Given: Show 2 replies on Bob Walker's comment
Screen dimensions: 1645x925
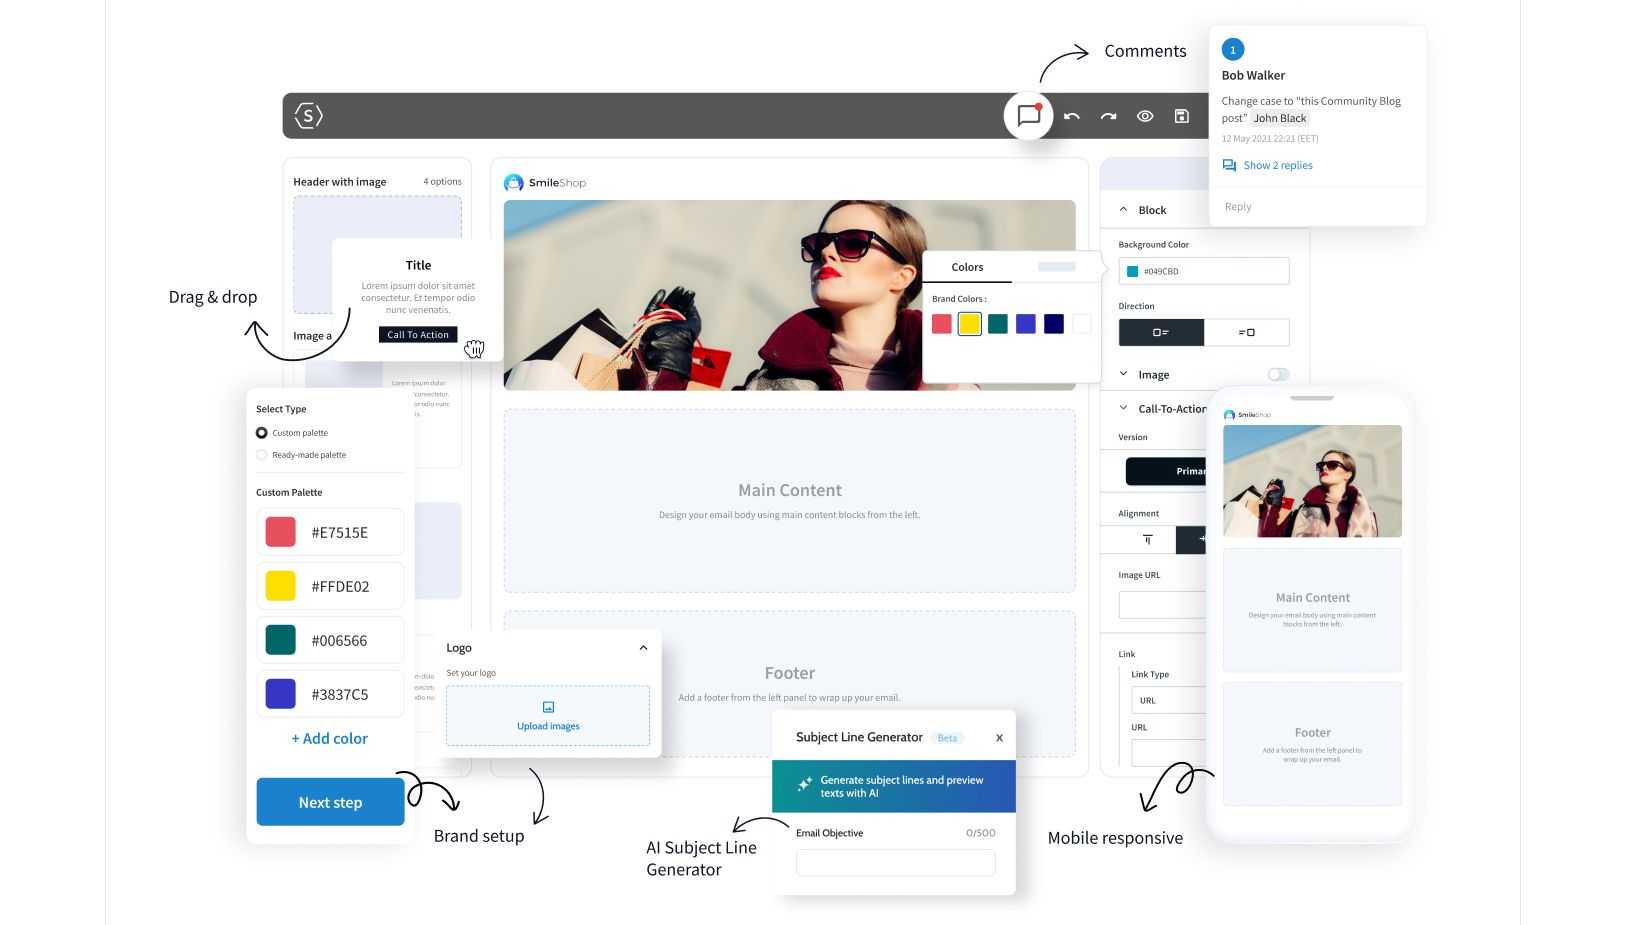Looking at the screenshot, I should click(1277, 165).
